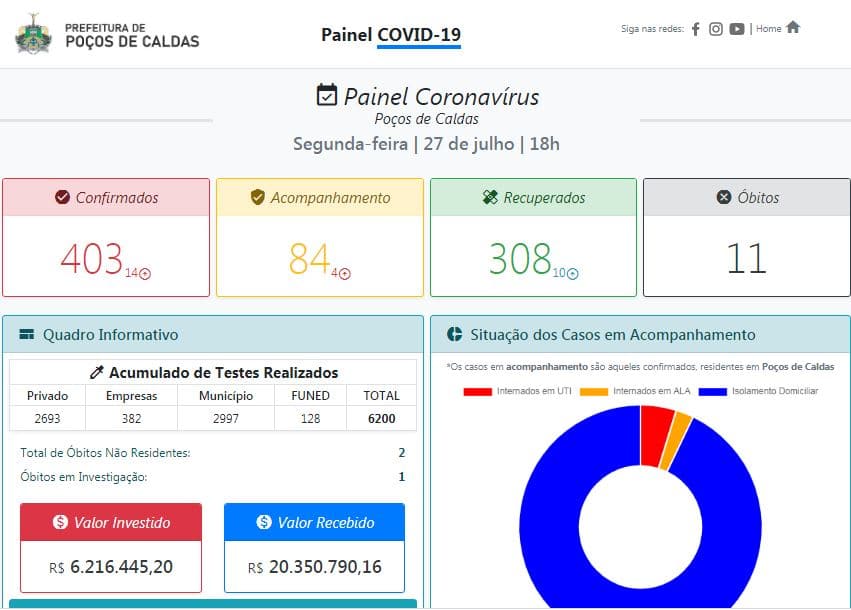Click the Quadro Informativo panel title
Viewport: 851px width, 610px height.
[x=110, y=334]
